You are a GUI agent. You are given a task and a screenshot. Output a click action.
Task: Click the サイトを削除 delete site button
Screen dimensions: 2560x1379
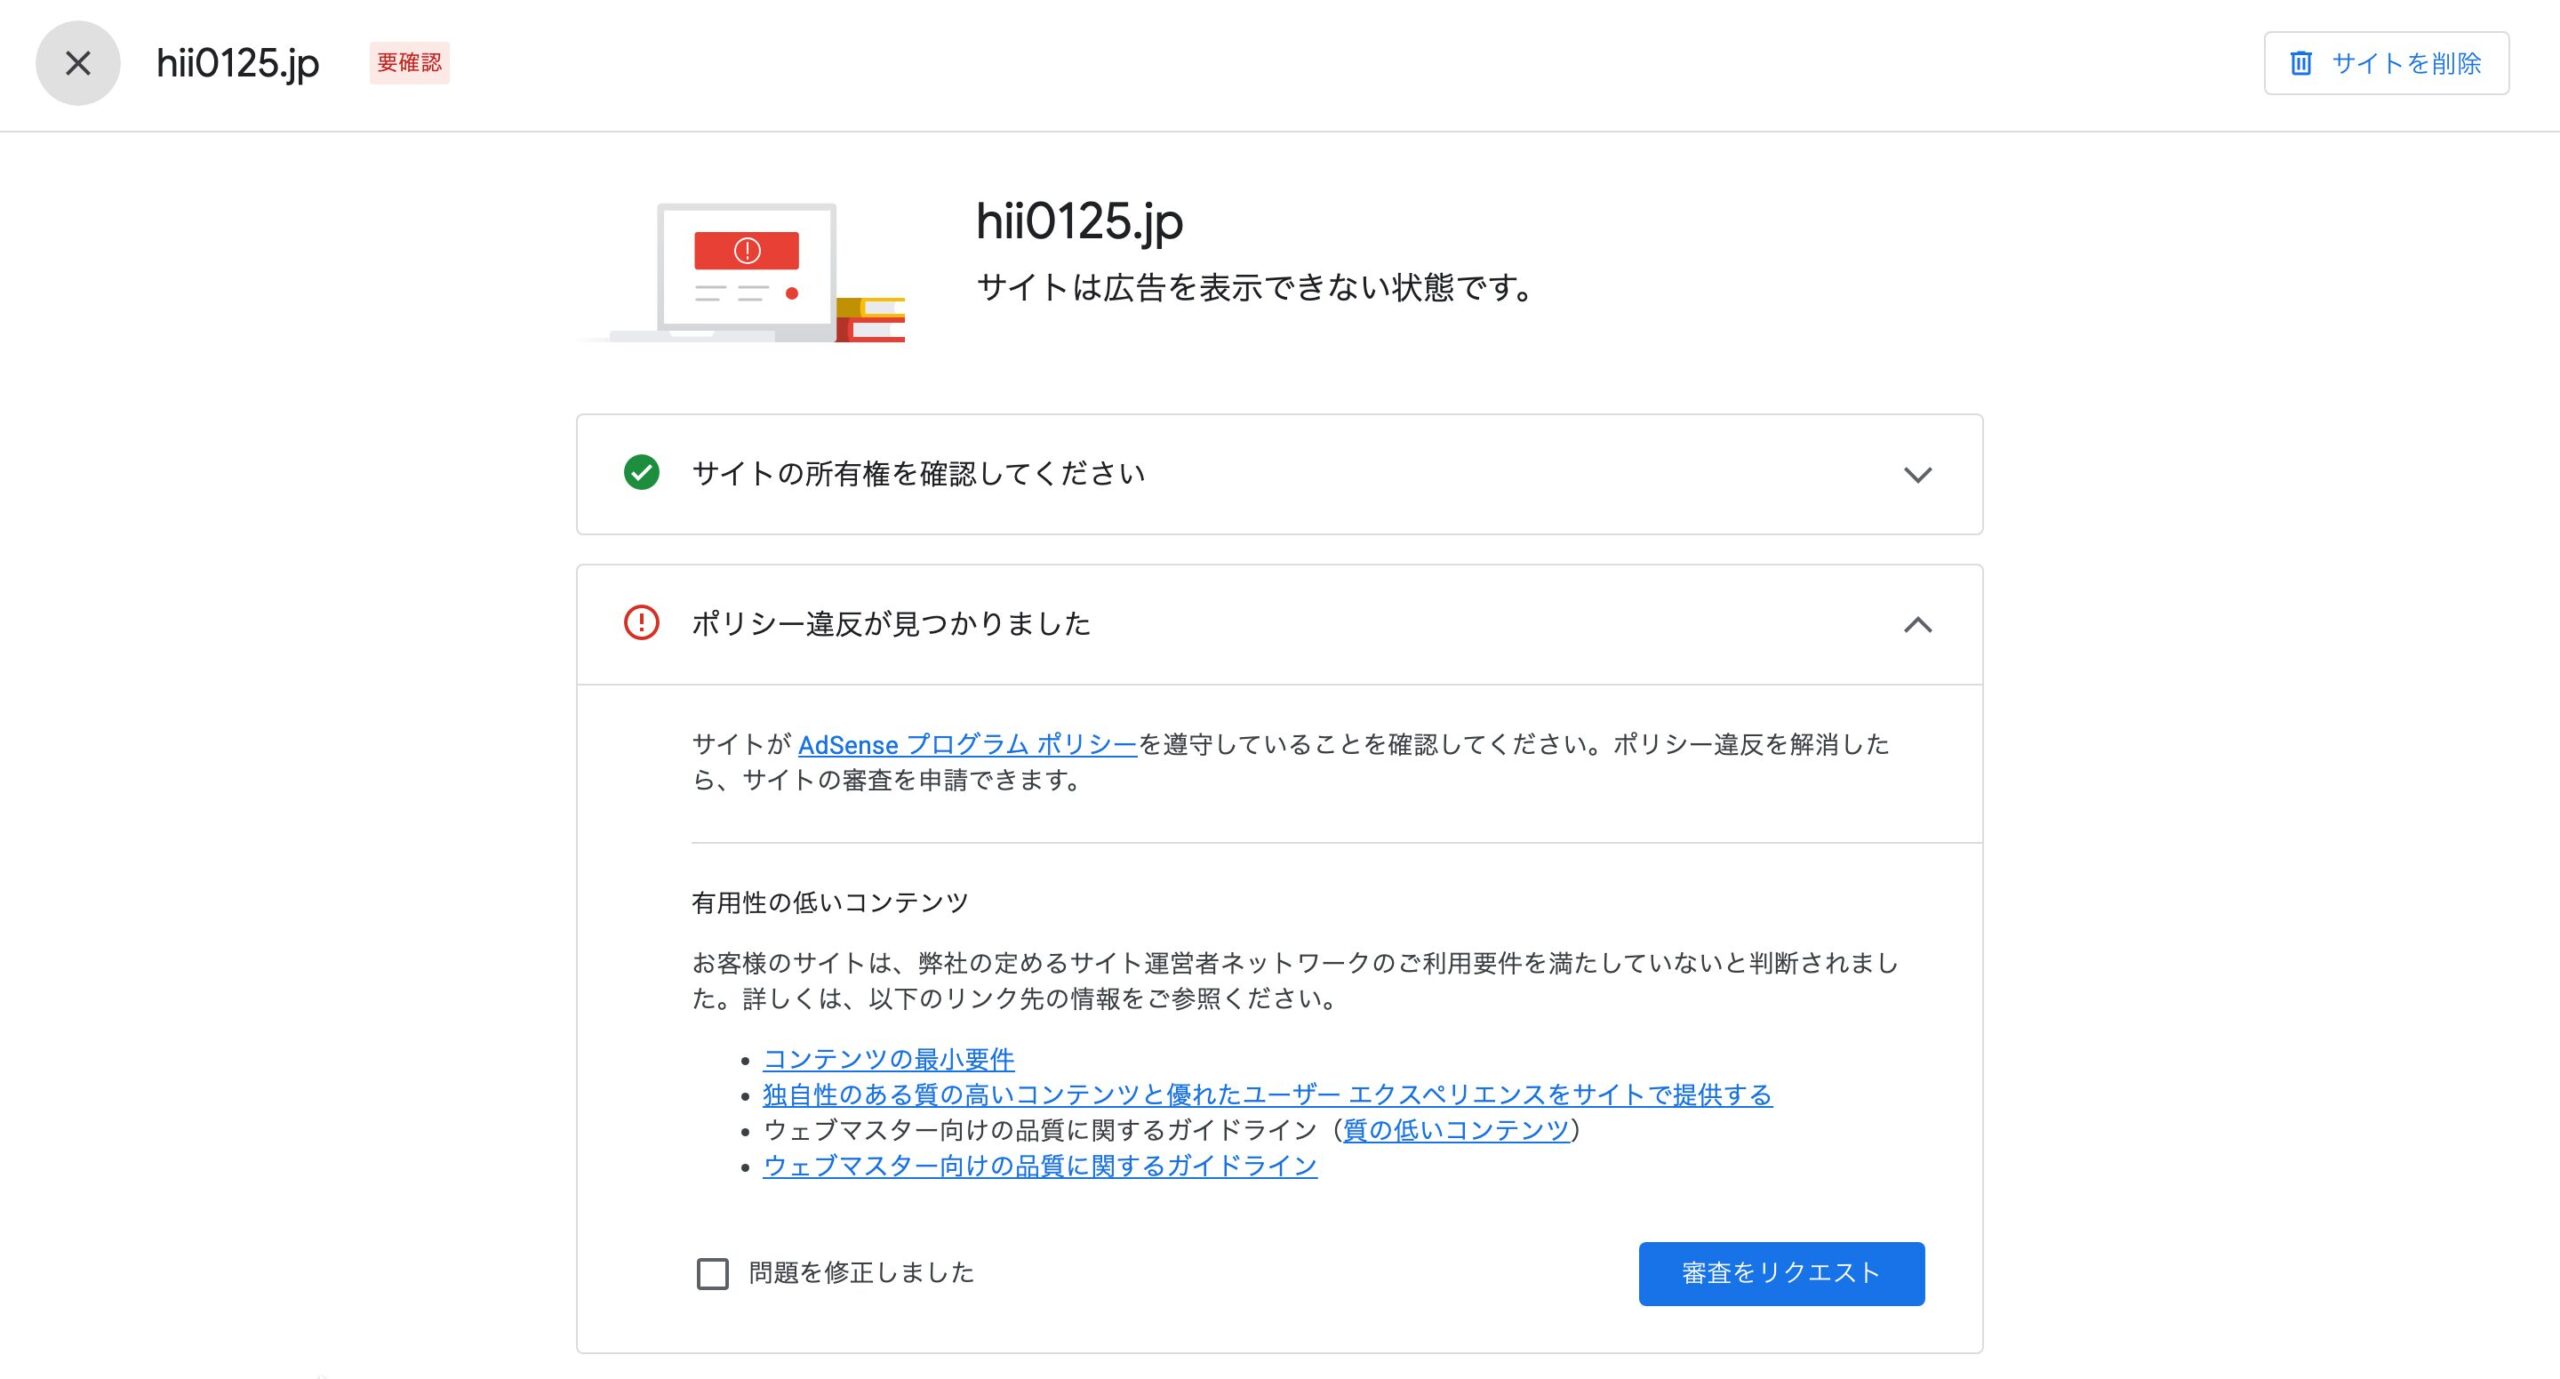[x=2386, y=63]
